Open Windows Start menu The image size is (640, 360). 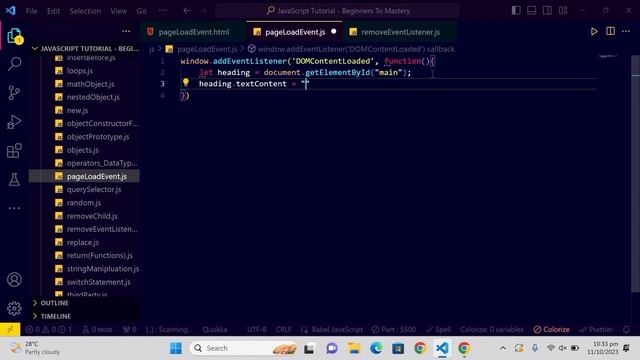point(176,348)
